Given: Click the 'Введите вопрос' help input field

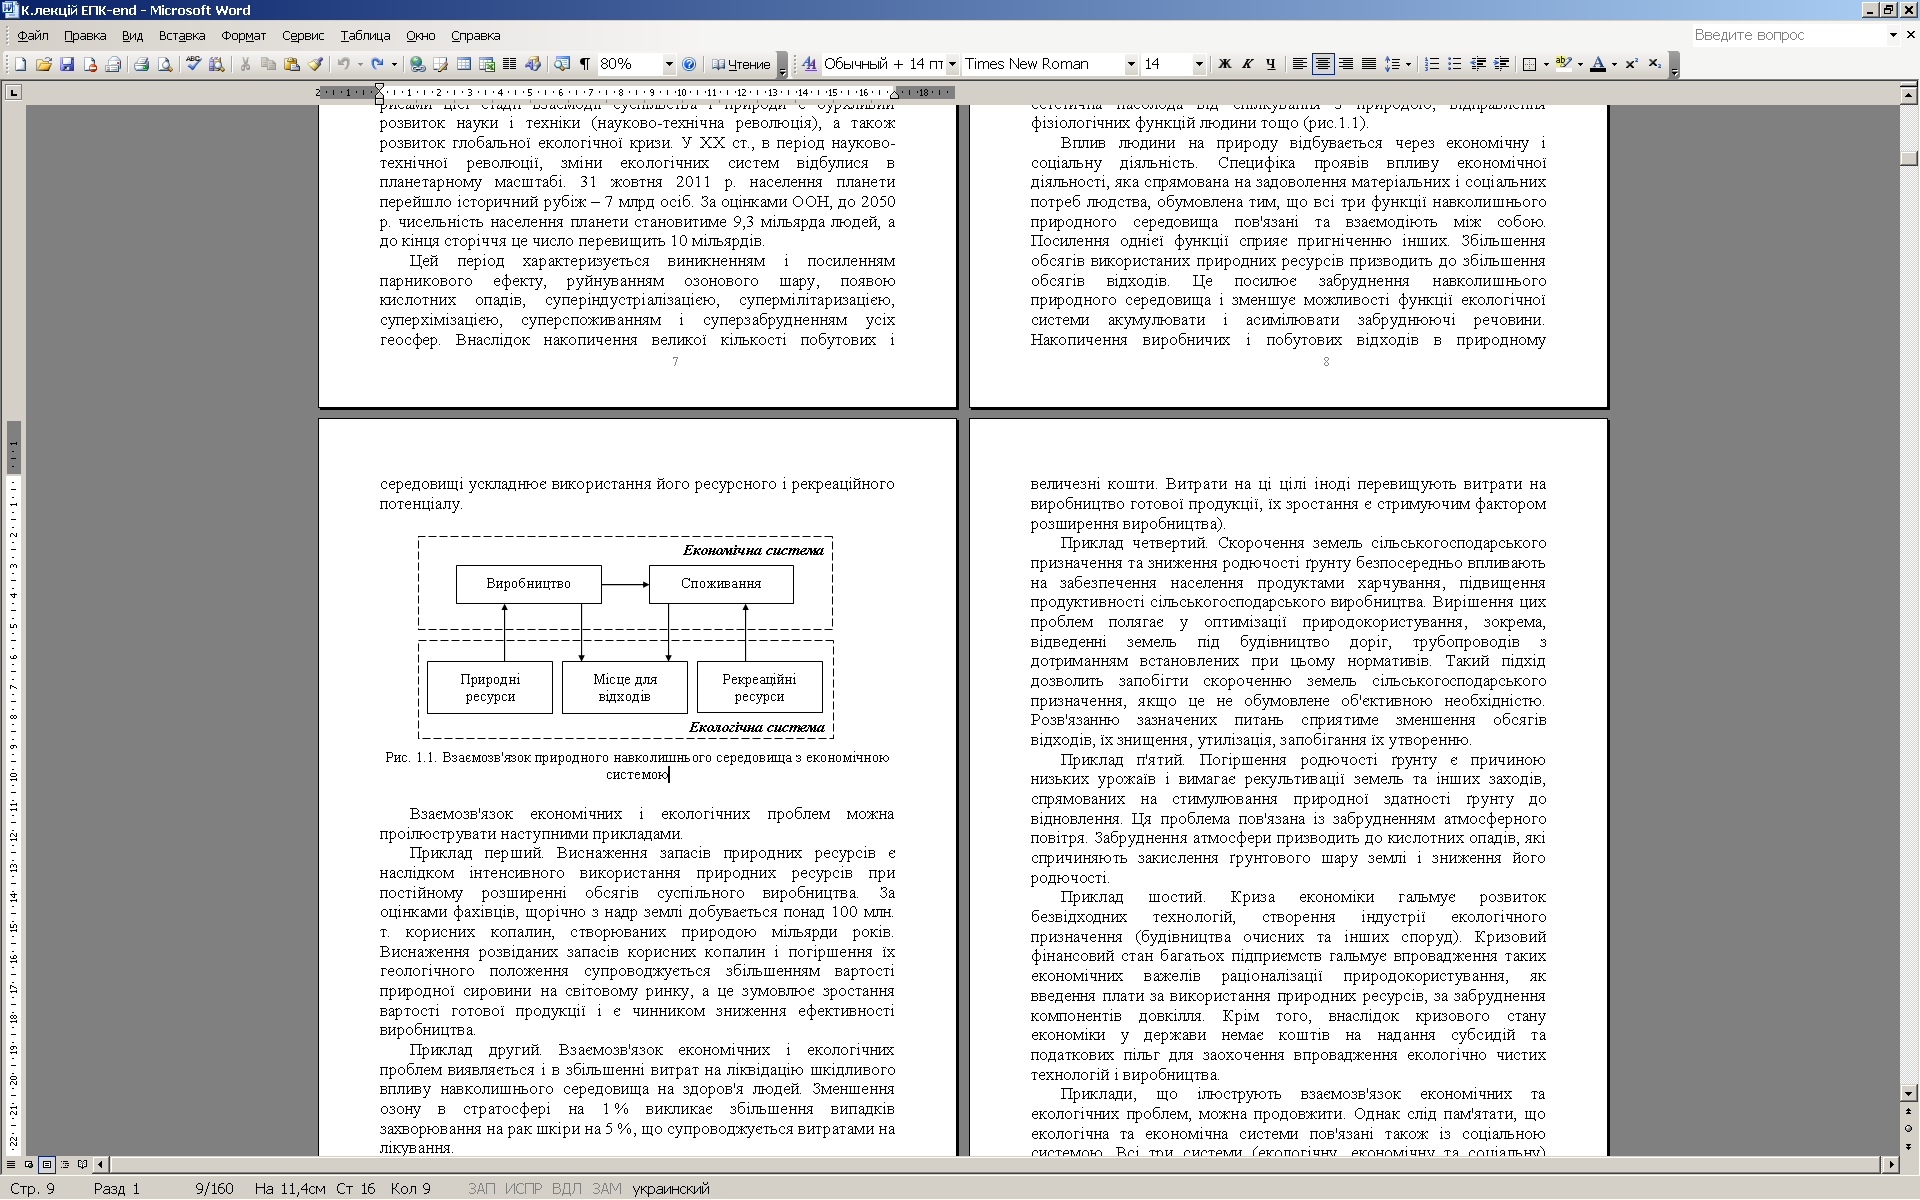Looking at the screenshot, I should [x=1788, y=35].
